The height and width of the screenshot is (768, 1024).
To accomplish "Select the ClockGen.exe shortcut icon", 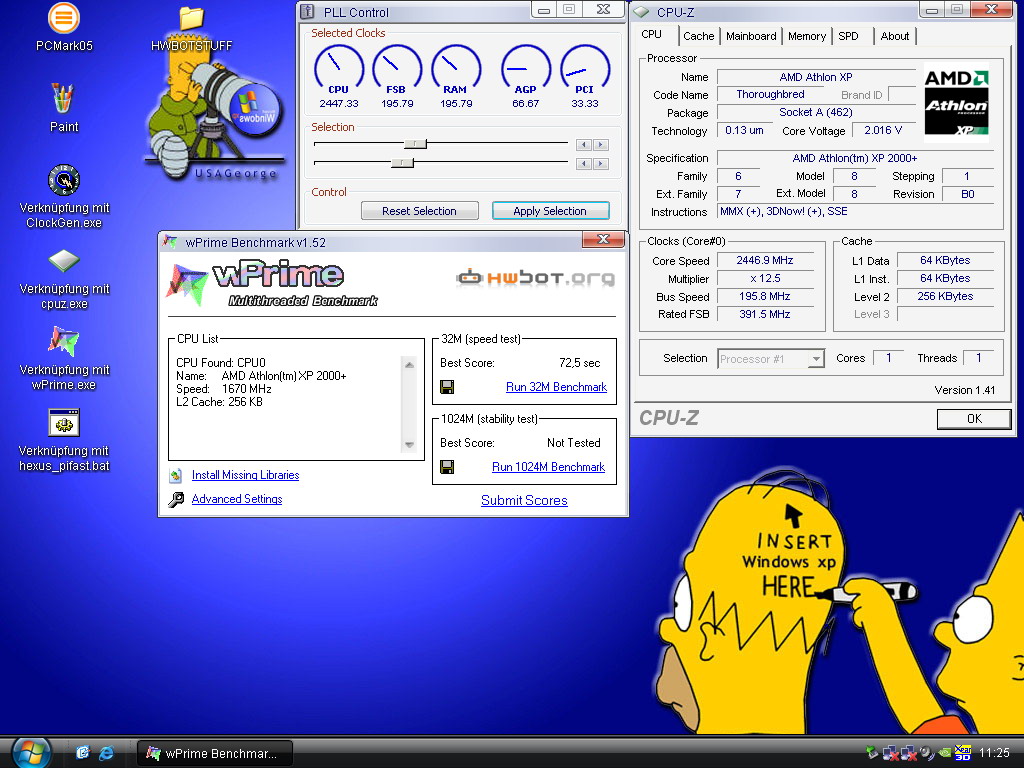I will click(64, 180).
